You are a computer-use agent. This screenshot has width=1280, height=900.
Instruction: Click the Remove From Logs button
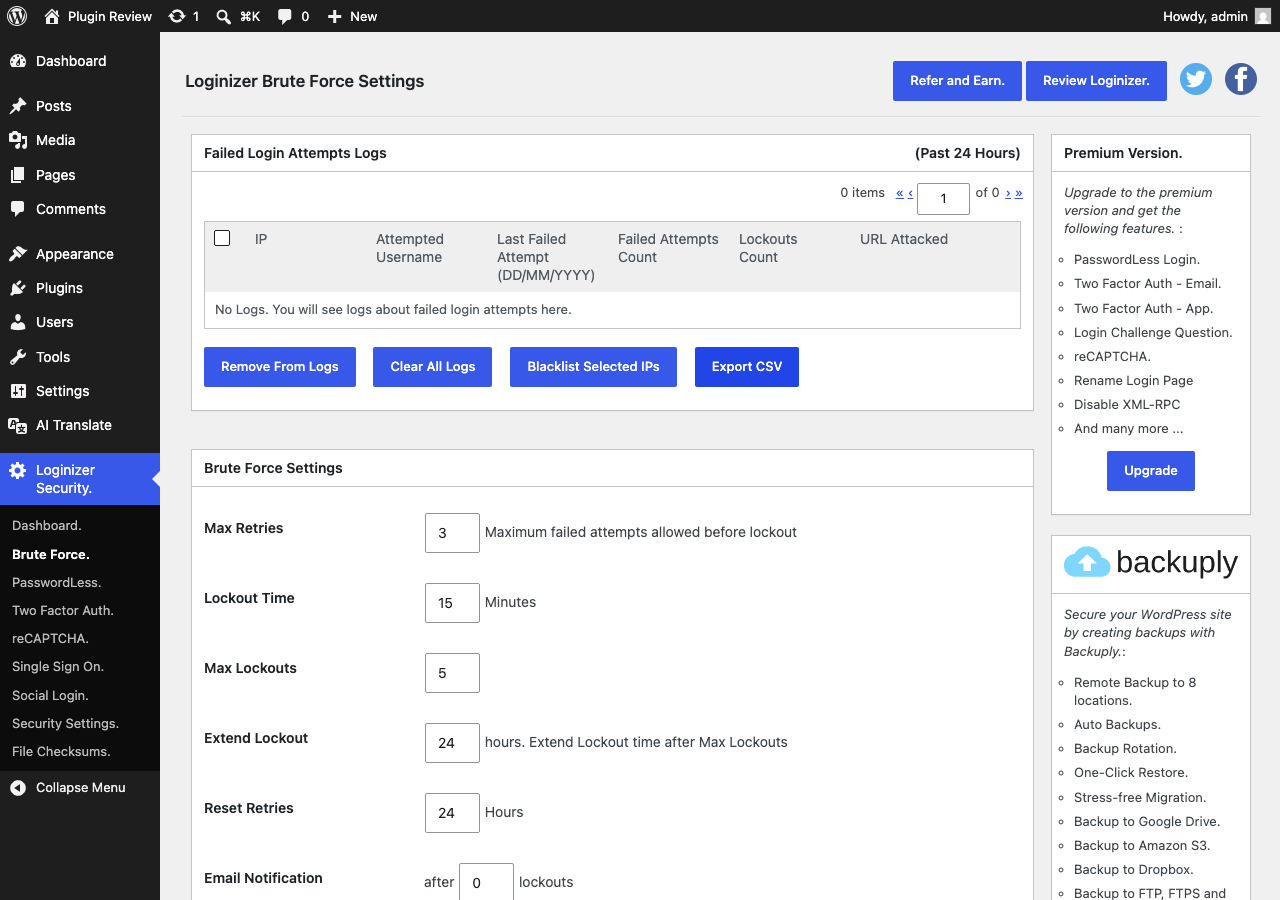tap(280, 367)
